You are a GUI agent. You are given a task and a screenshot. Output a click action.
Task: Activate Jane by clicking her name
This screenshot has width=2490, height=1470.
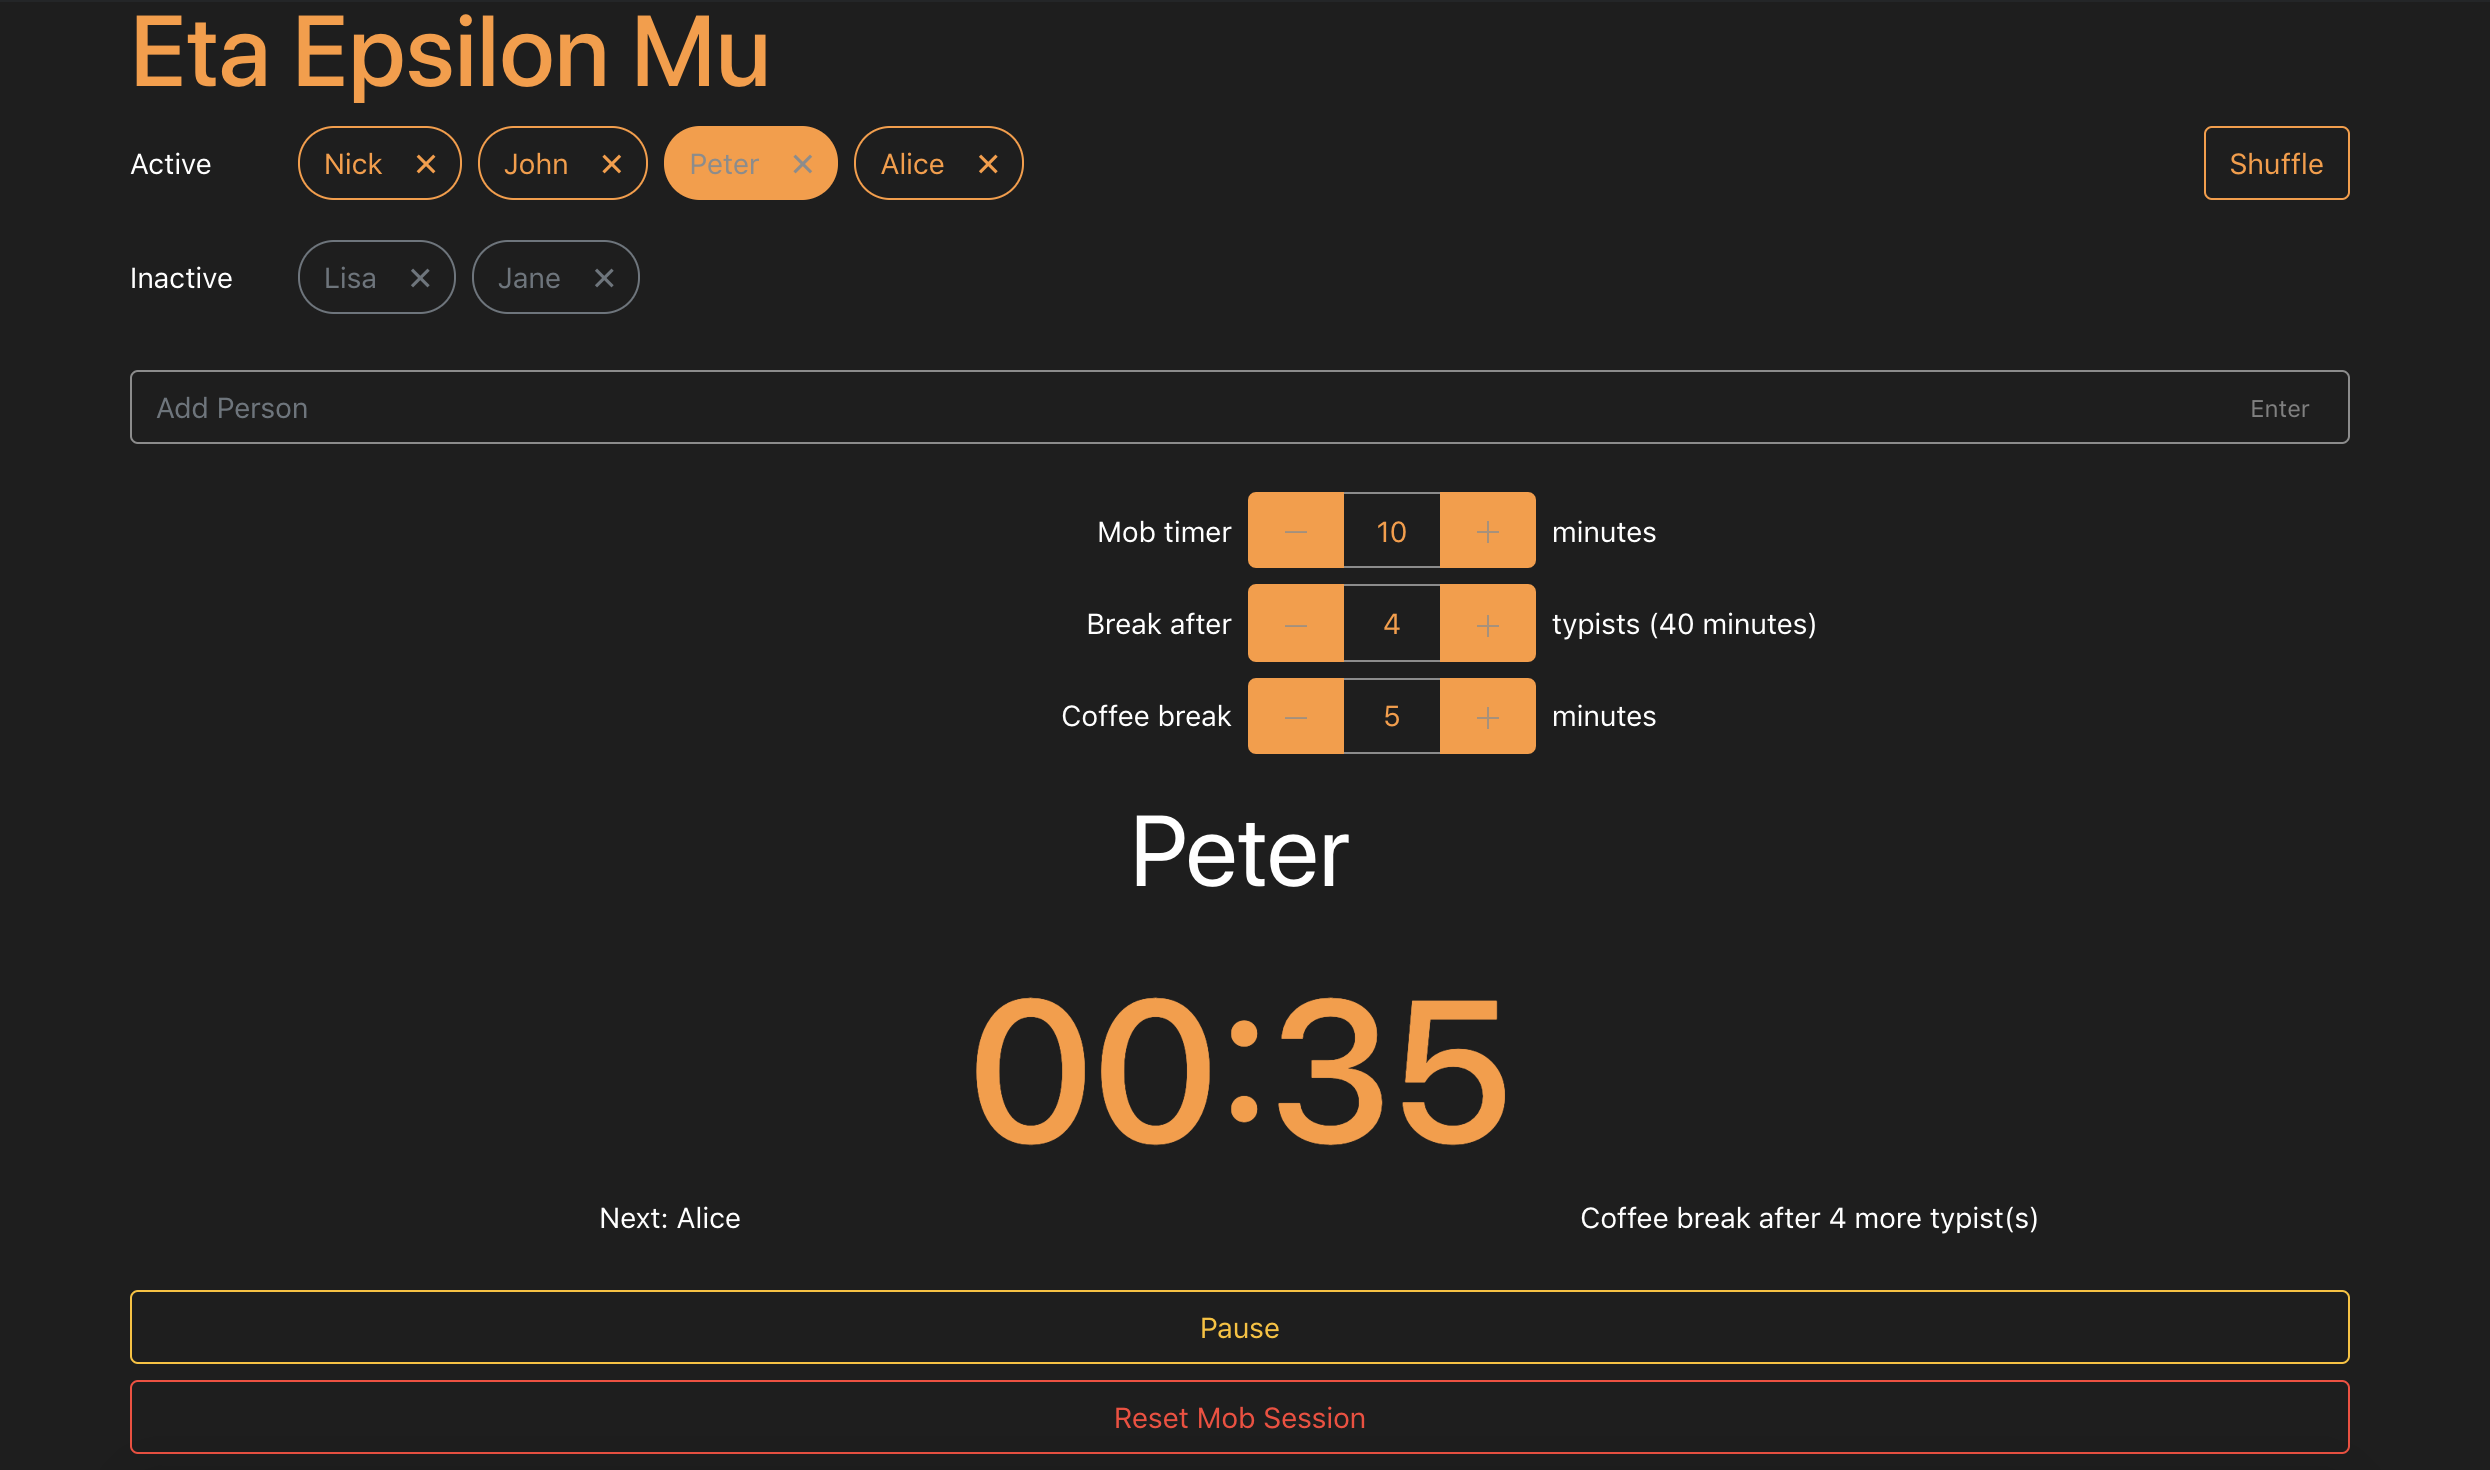529,278
